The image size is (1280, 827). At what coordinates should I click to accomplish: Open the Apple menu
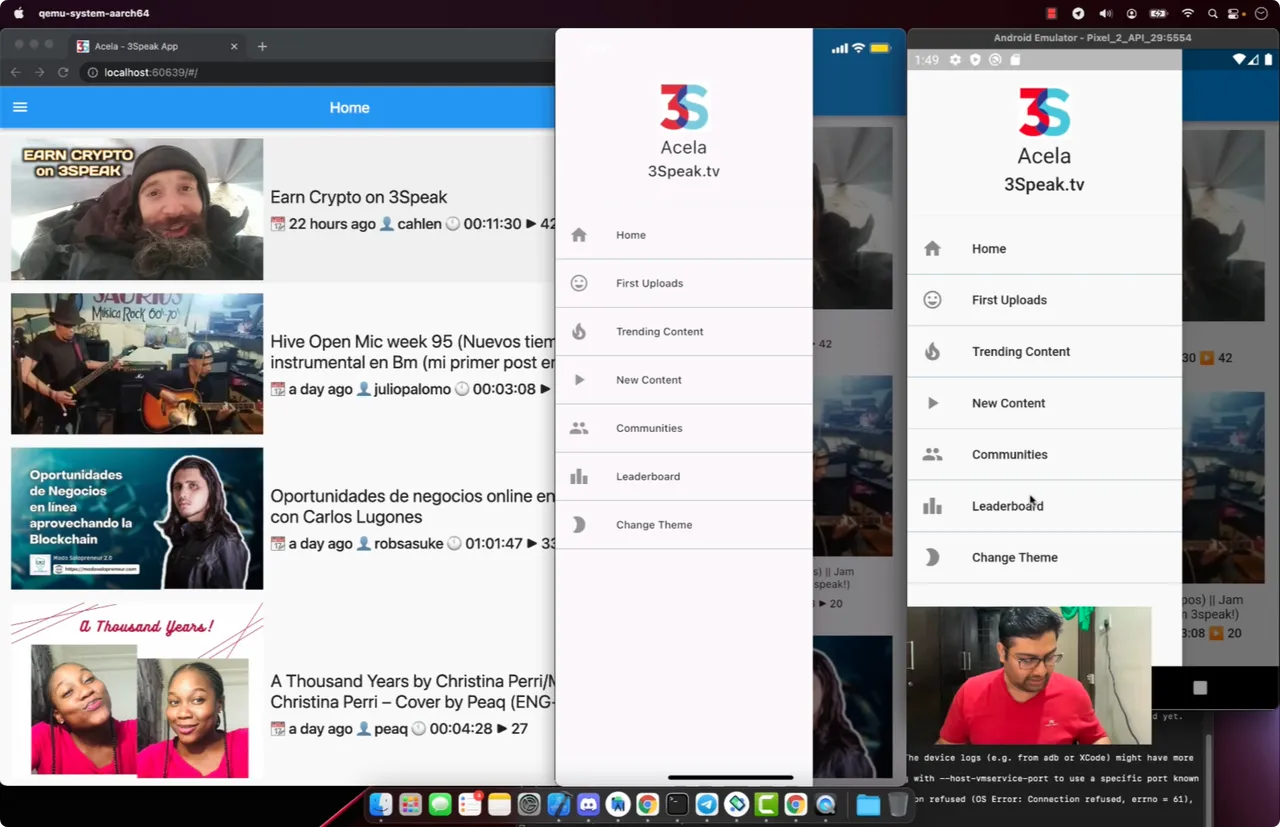coord(18,13)
